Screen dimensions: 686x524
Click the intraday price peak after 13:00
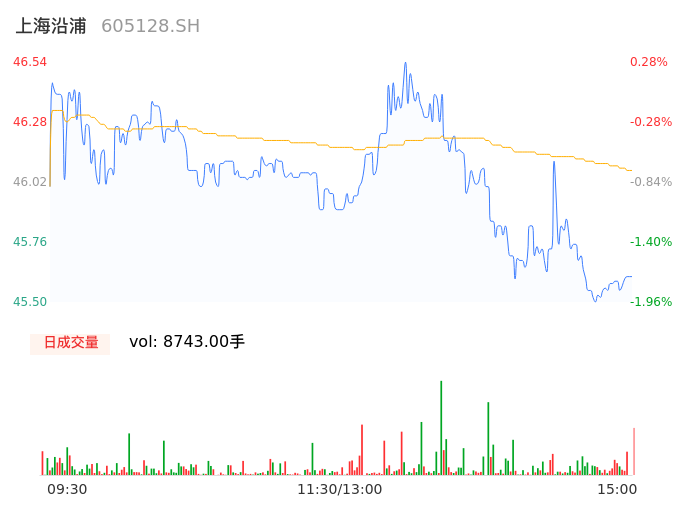pyautogui.click(x=406, y=64)
